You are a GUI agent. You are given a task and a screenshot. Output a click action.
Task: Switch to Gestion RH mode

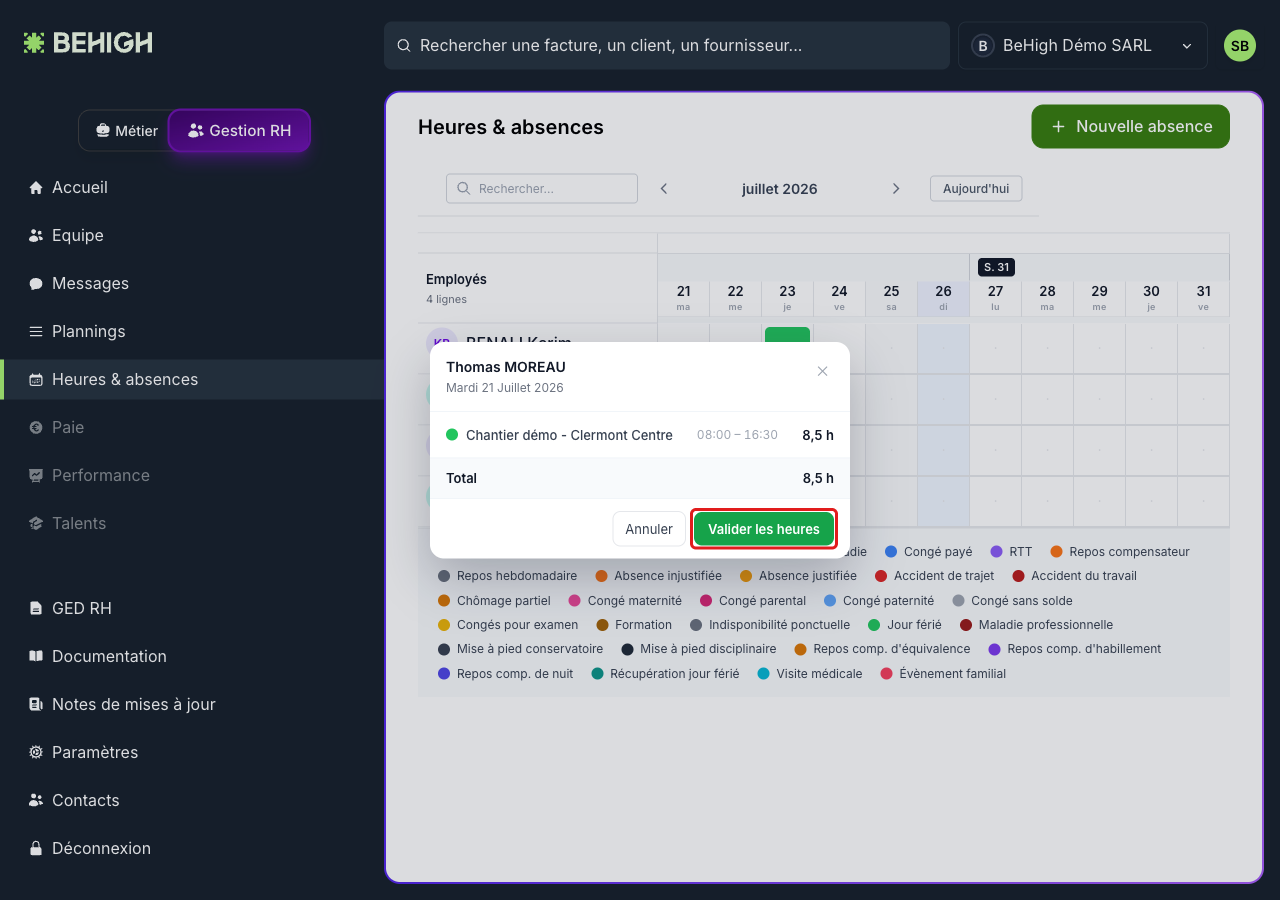point(240,131)
